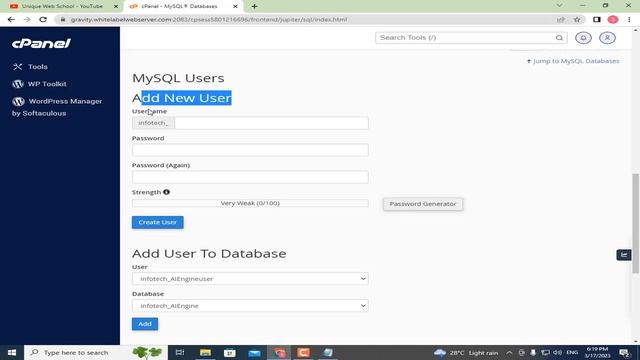Open the microphone icon in system tray

[x=533, y=353]
